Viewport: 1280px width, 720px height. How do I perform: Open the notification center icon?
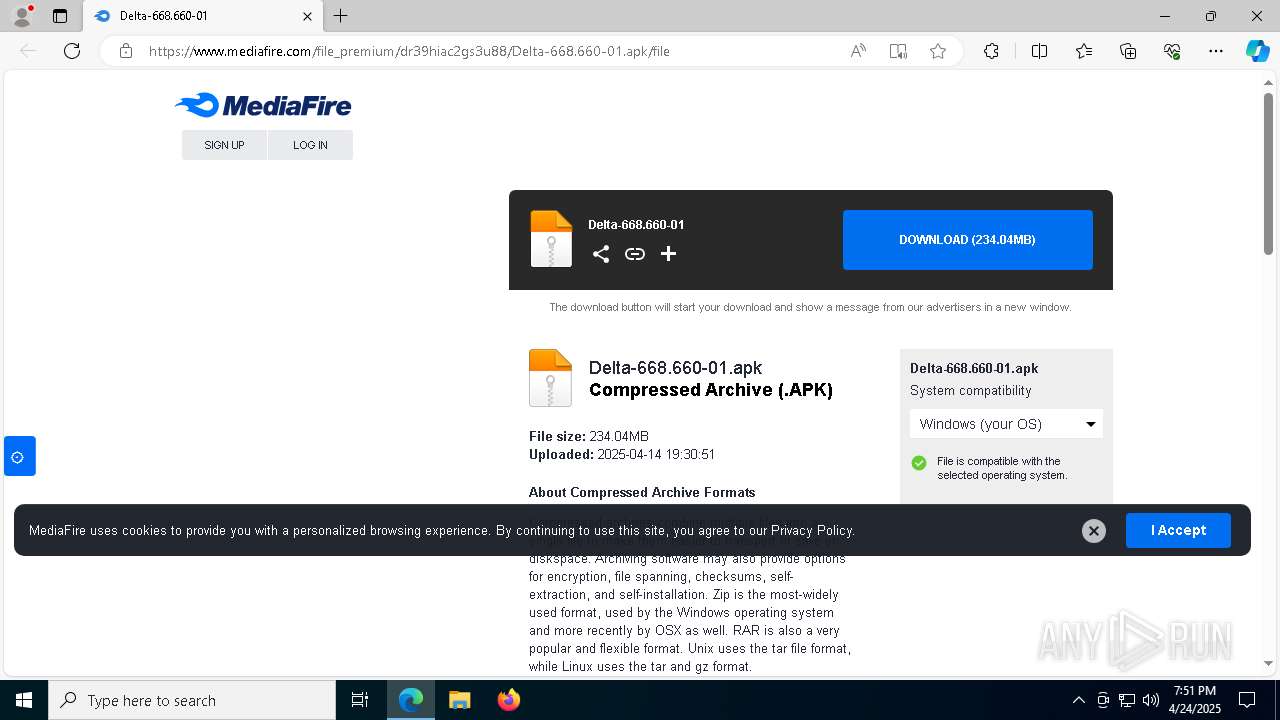click(x=1247, y=700)
